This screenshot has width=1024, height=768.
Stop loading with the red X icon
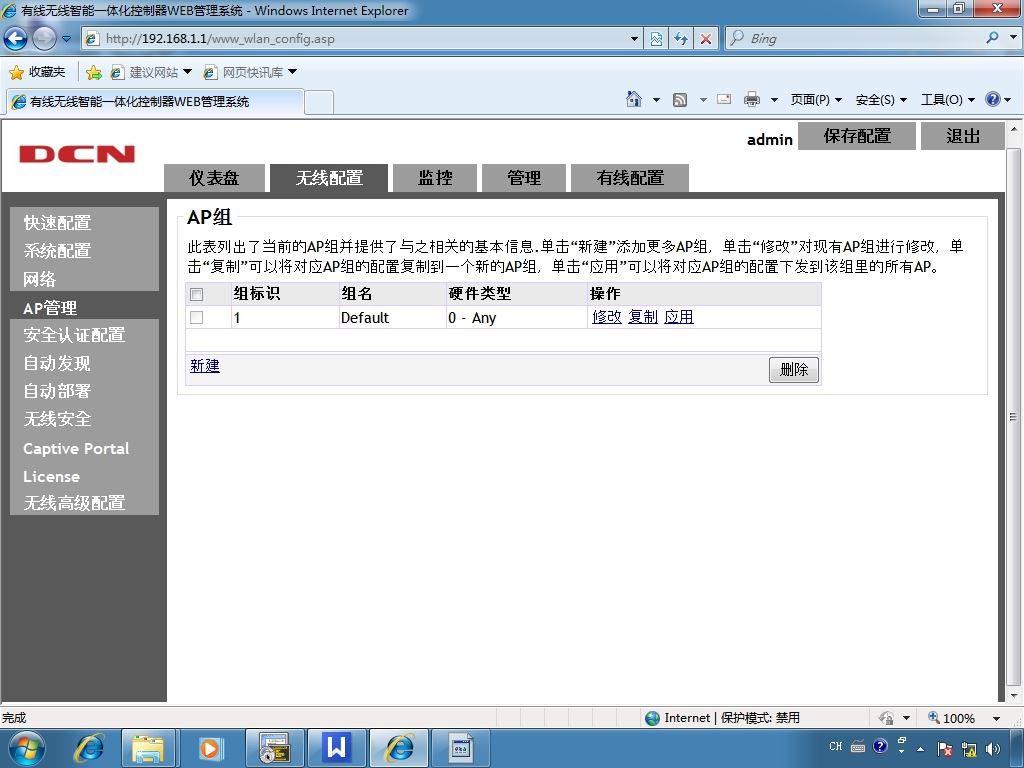coord(706,39)
